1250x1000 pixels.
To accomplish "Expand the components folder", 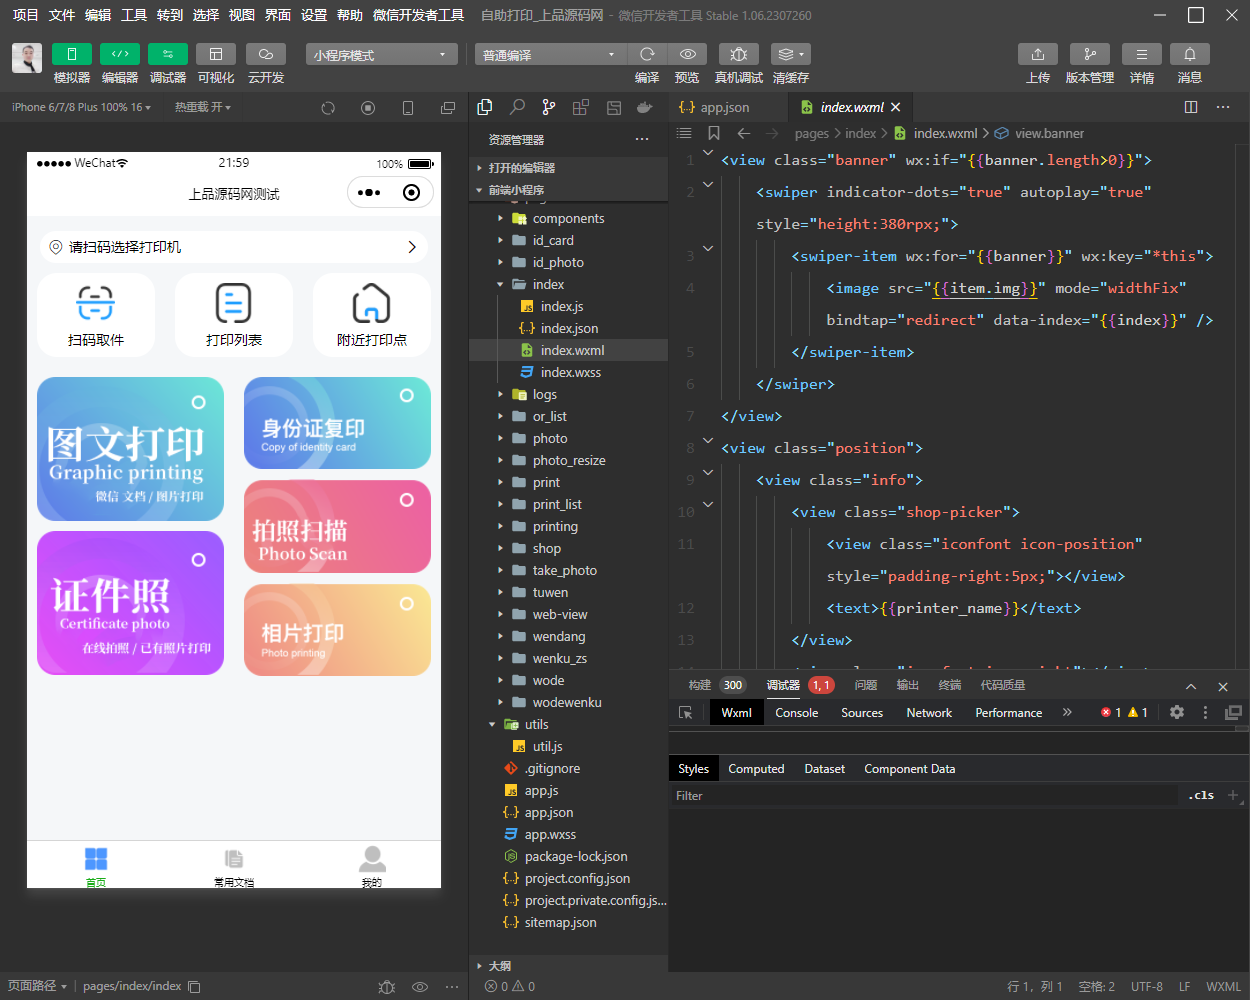I will [x=568, y=218].
